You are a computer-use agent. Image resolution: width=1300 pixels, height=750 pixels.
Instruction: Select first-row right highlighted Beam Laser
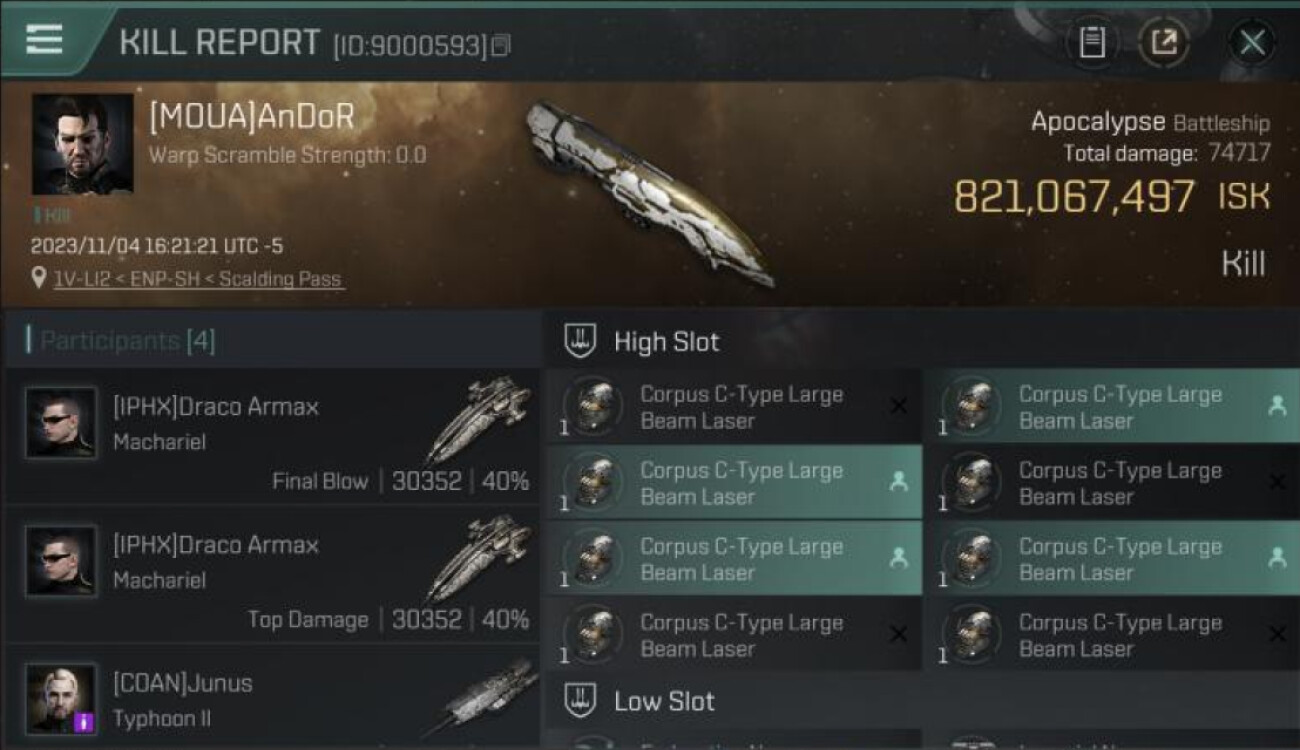click(1112, 407)
